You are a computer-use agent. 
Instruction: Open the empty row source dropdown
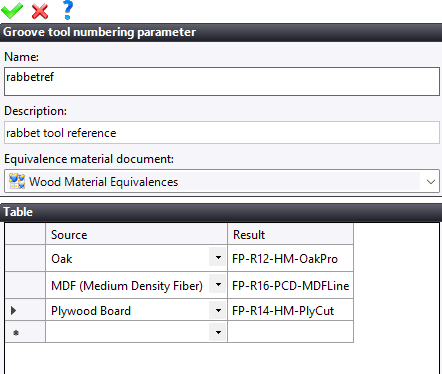pyautogui.click(x=218, y=332)
